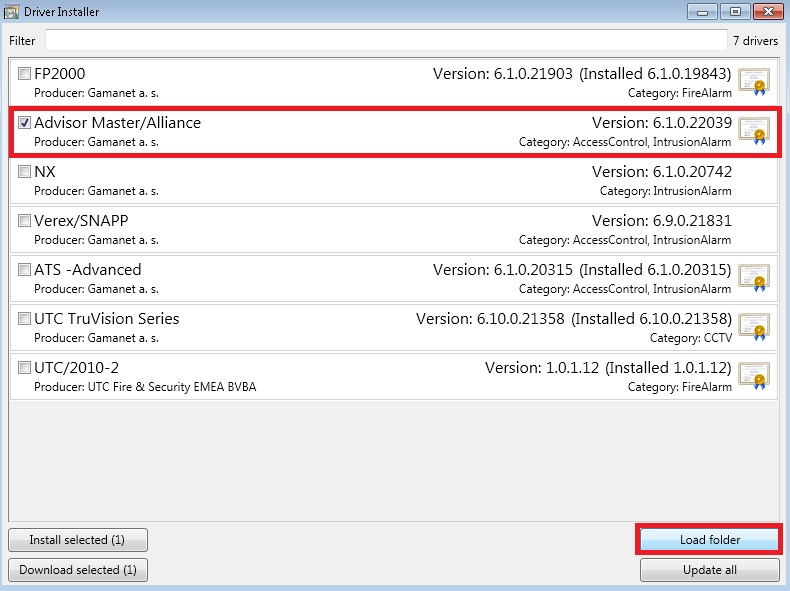Click Producer: UTC Fire & Security EMEA BVBA

145,387
